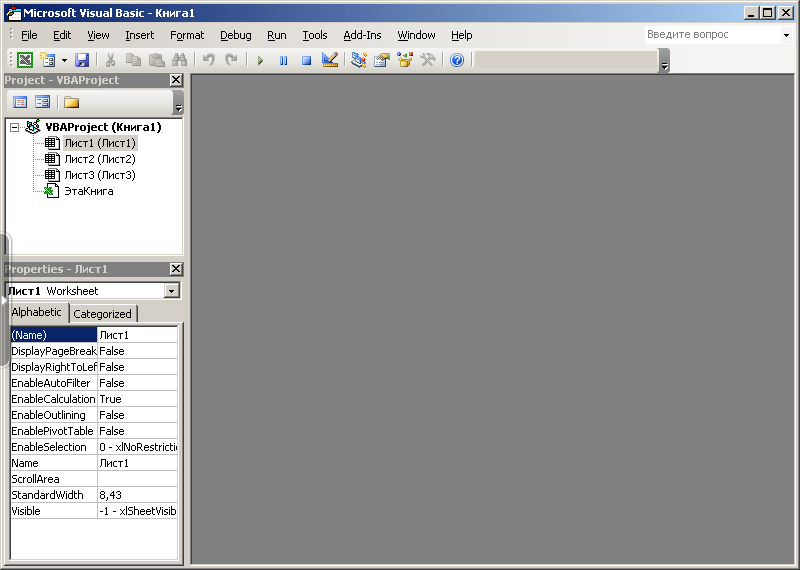This screenshot has height=570, width=800.
Task: Toggle Folders icon in Project panel
Action: [71, 102]
